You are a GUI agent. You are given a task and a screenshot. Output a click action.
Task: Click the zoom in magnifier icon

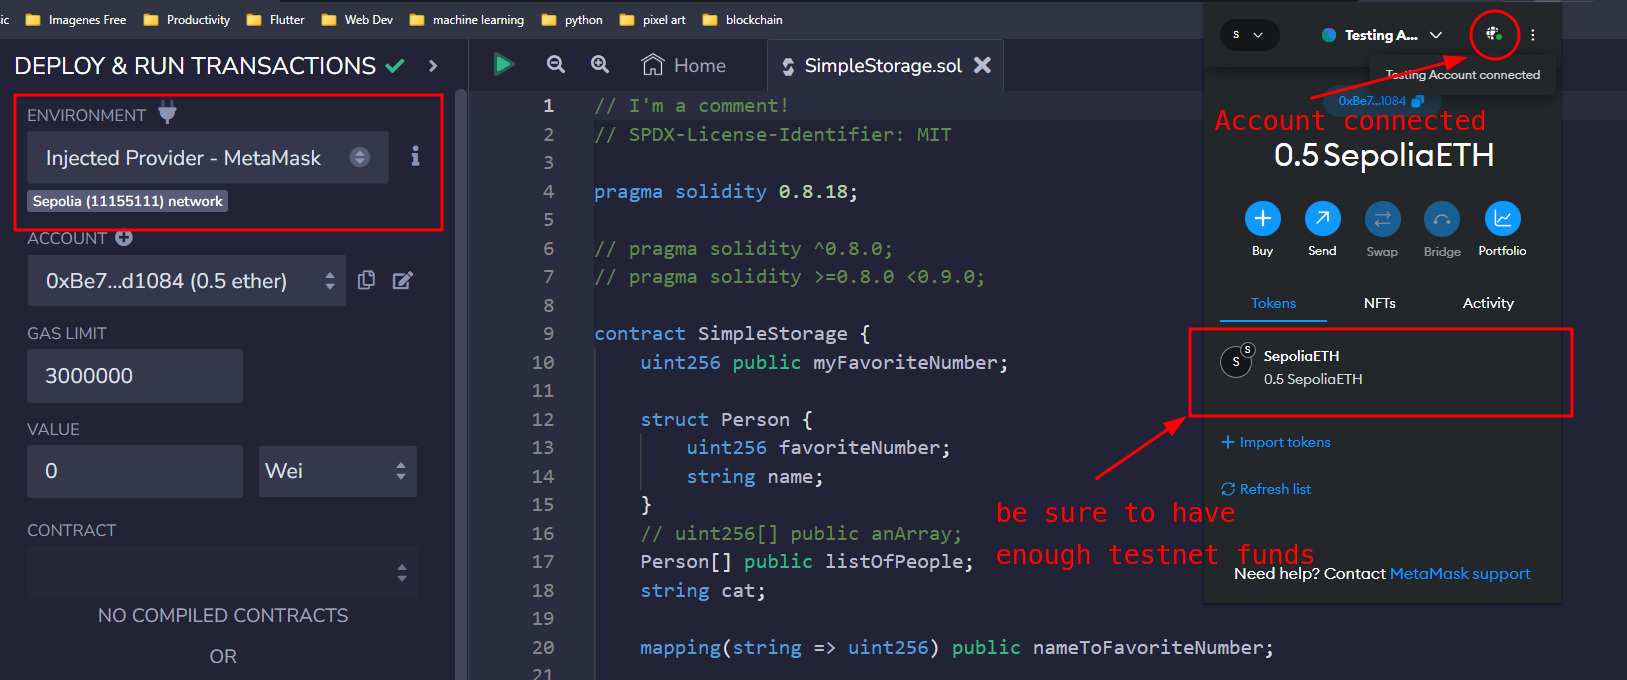(x=600, y=65)
